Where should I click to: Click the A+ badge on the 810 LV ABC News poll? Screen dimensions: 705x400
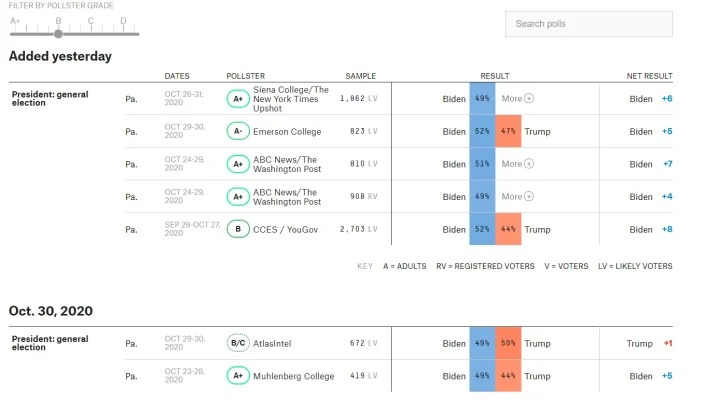(x=238, y=164)
